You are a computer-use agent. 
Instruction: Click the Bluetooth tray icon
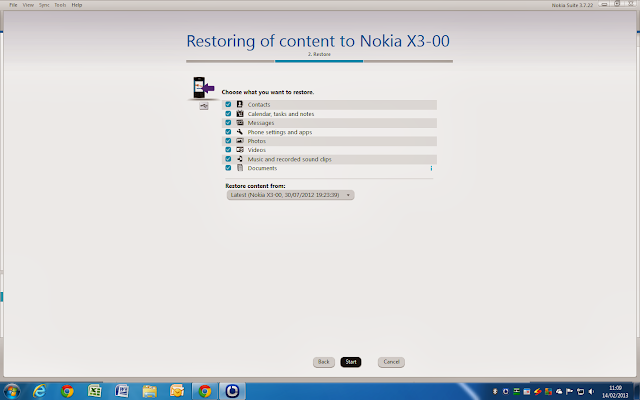[x=495, y=391]
